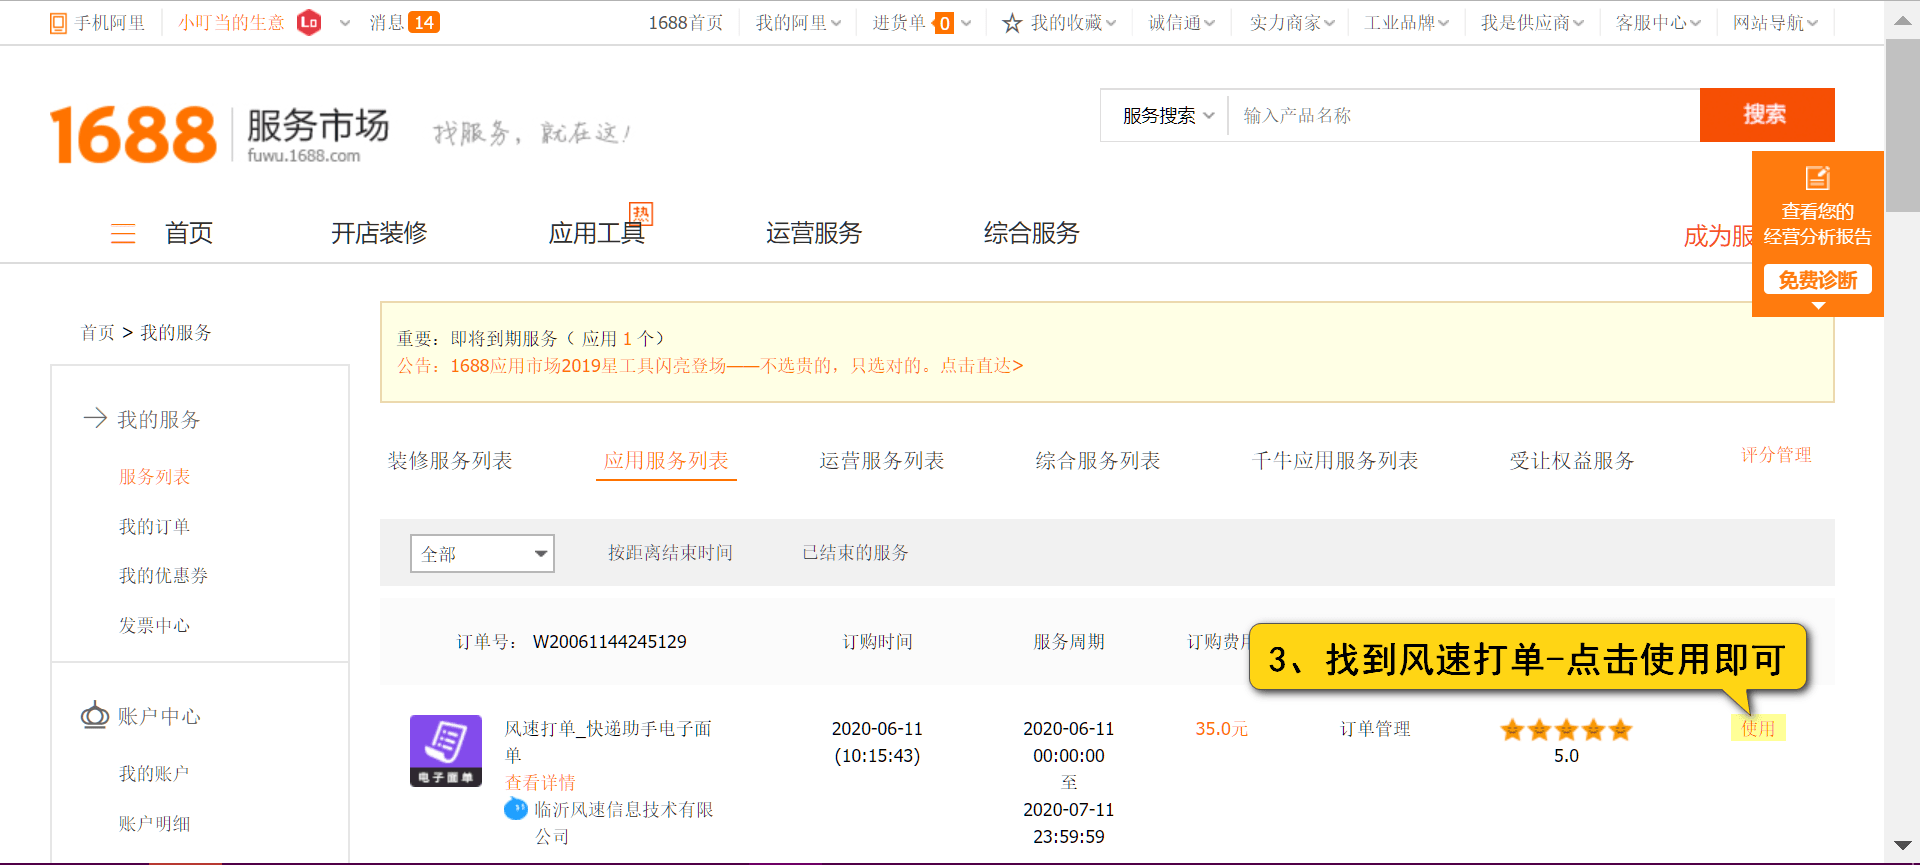This screenshot has height=865, width=1920.
Task: Open the 1688首页 top link
Action: (x=685, y=23)
